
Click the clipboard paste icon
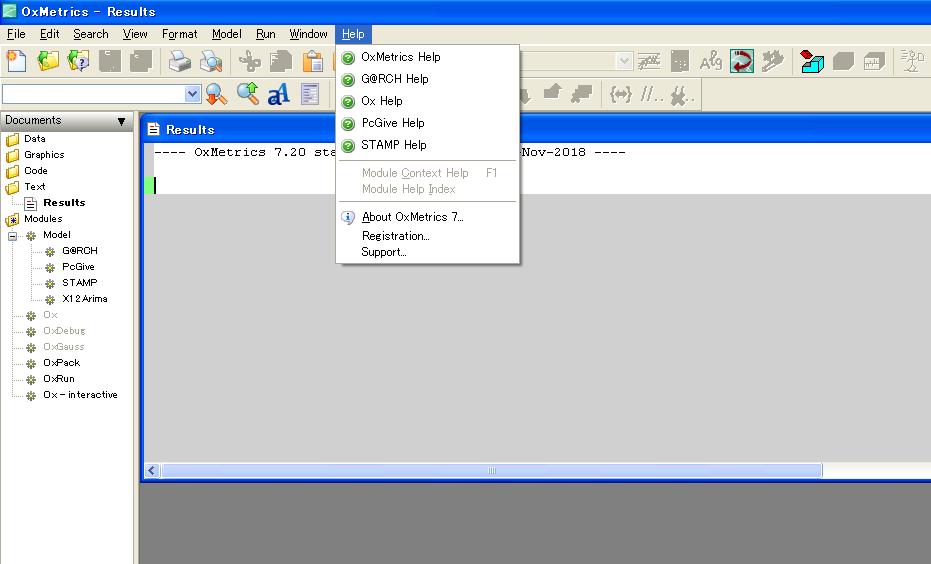pos(312,61)
